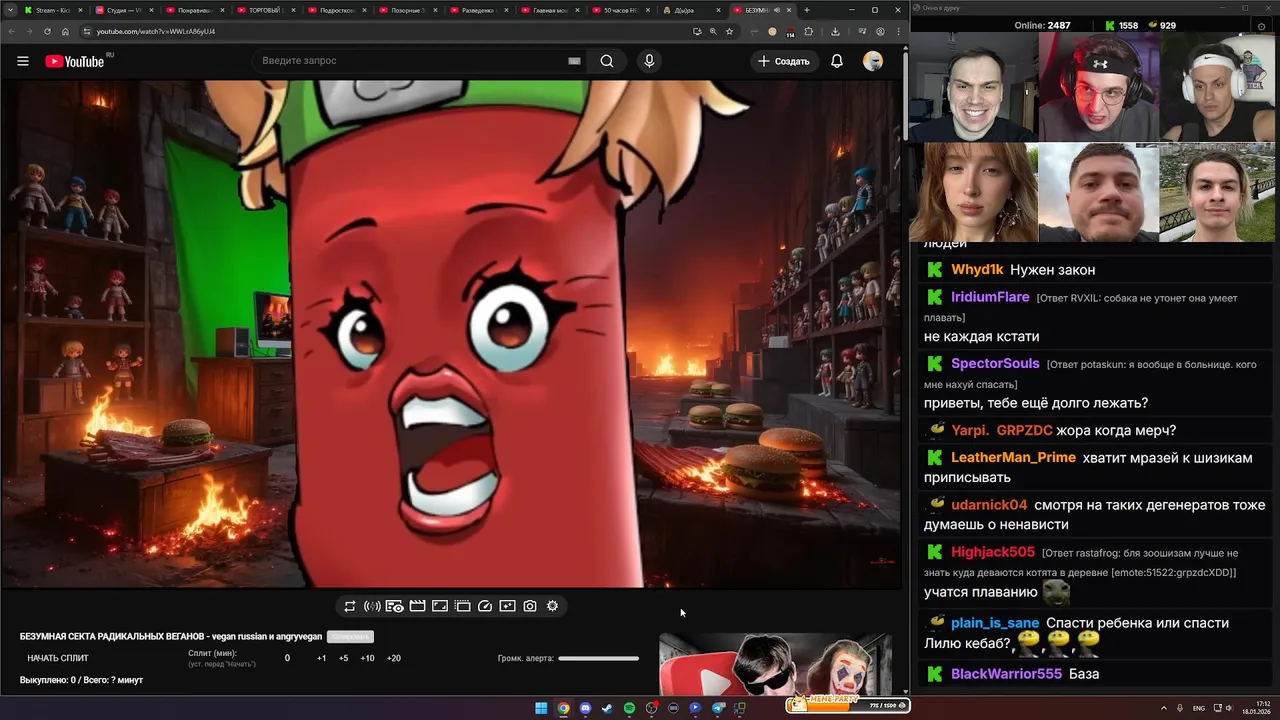The image size is (1280, 720).
Task: Open the speedometer playback speed icon
Action: (485, 606)
